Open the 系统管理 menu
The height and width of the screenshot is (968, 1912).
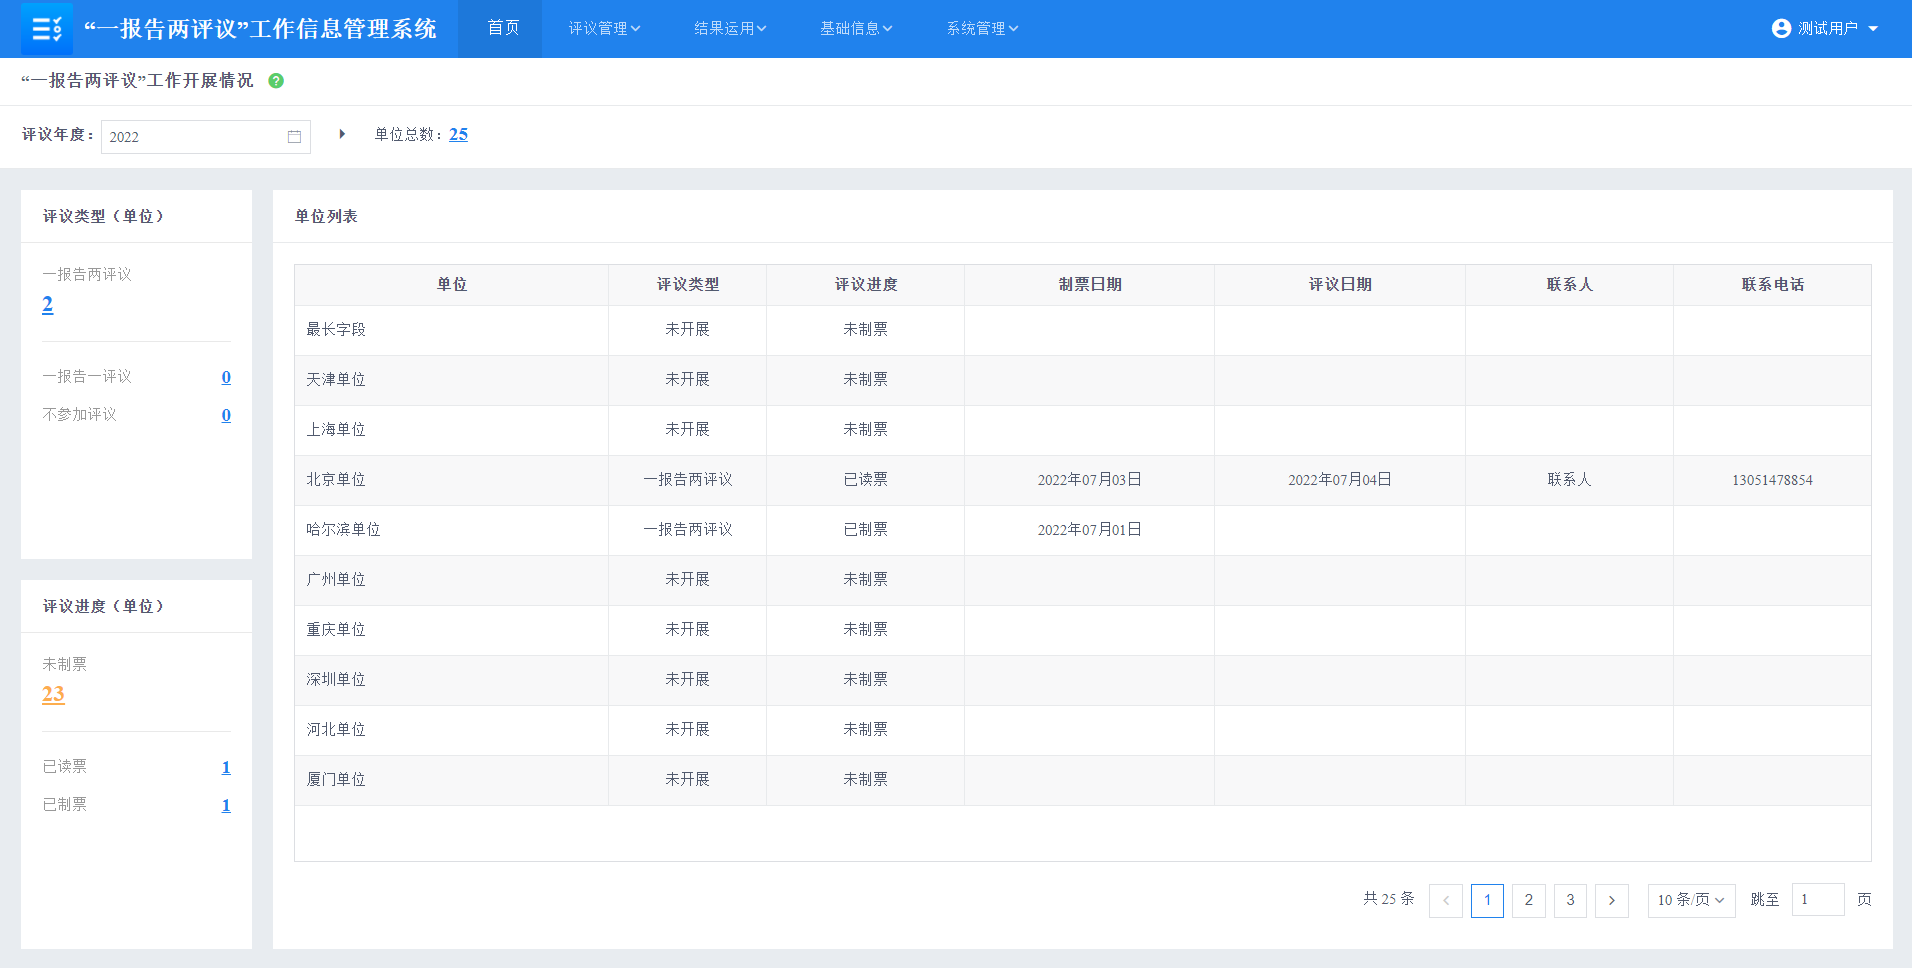coord(982,28)
